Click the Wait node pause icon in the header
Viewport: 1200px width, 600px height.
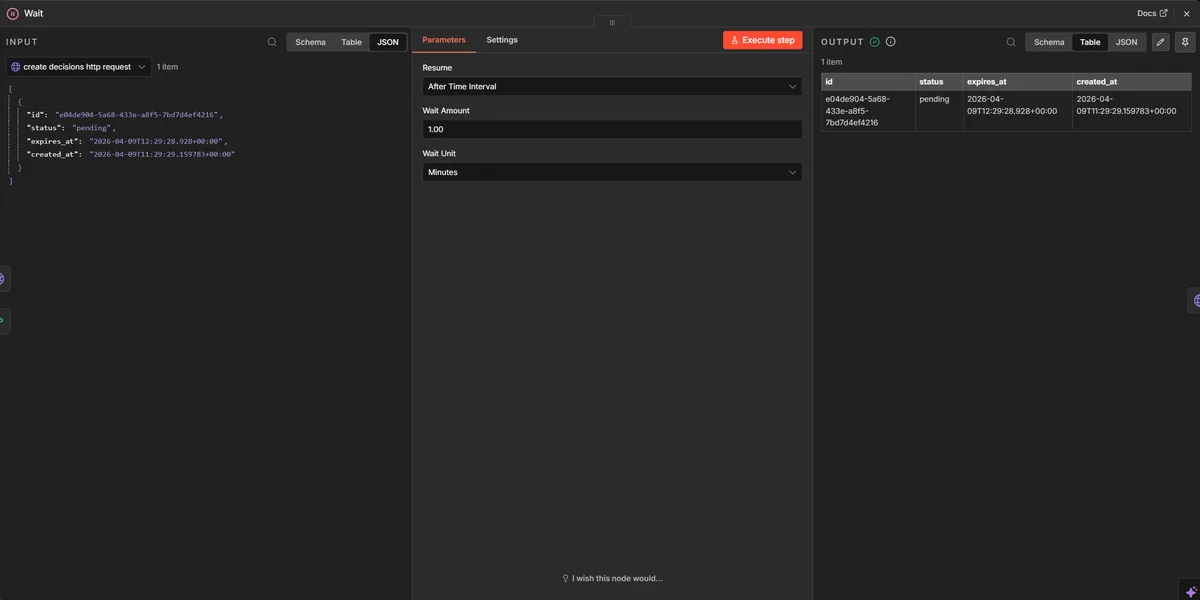pos(13,13)
